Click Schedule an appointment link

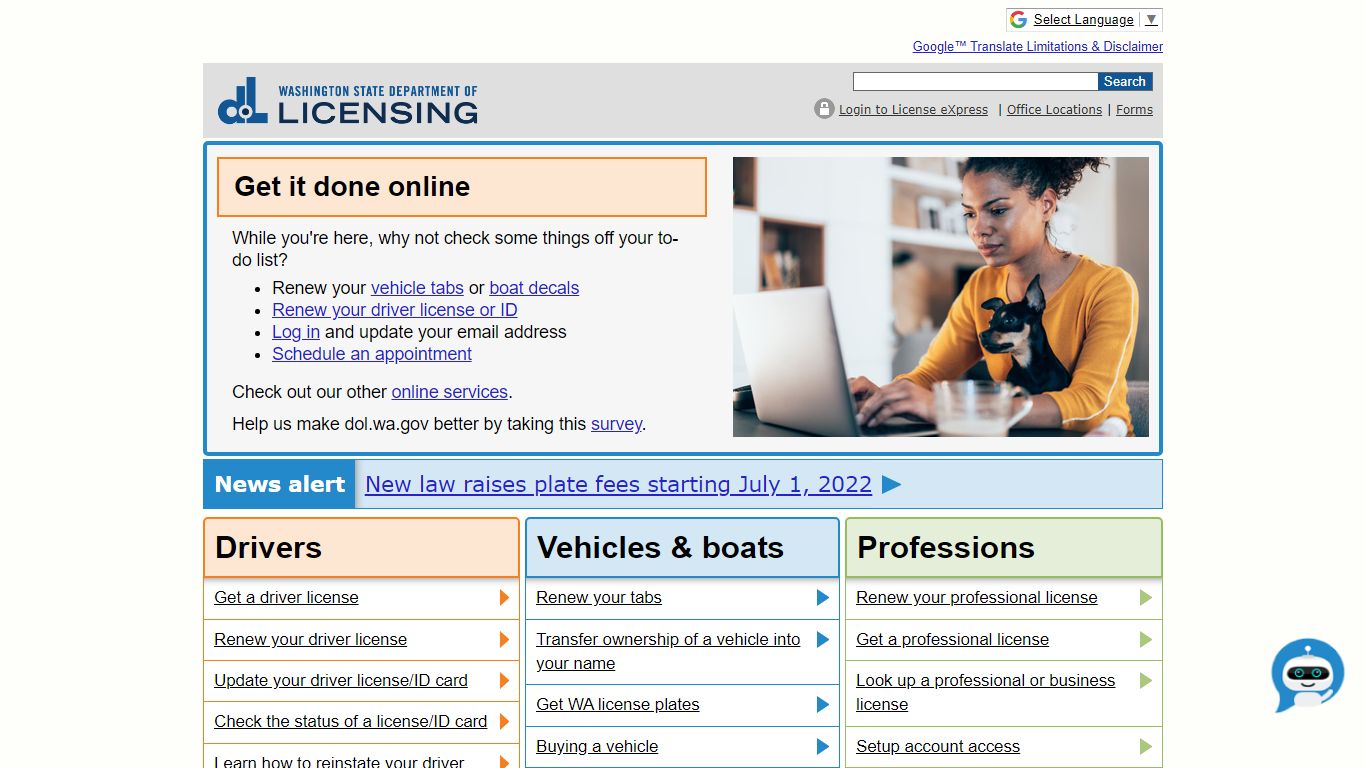[x=372, y=354]
